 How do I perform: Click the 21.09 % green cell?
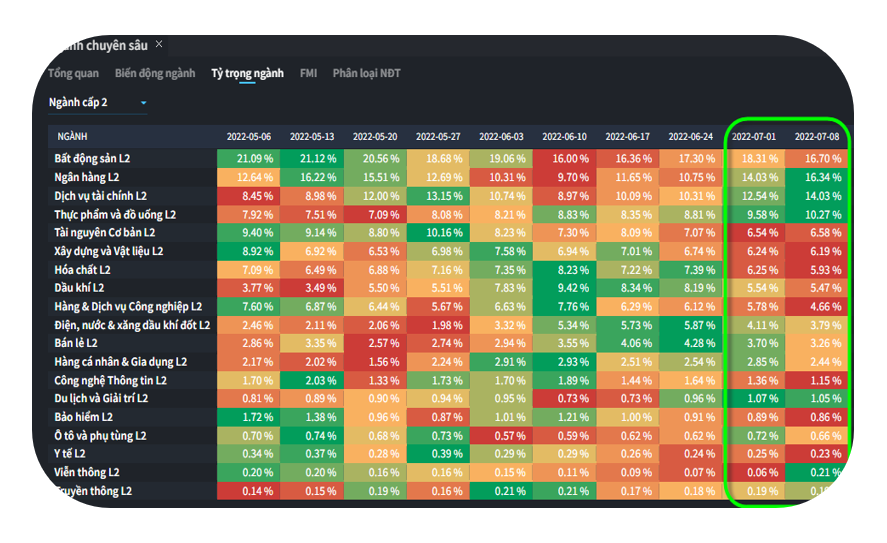[249, 158]
